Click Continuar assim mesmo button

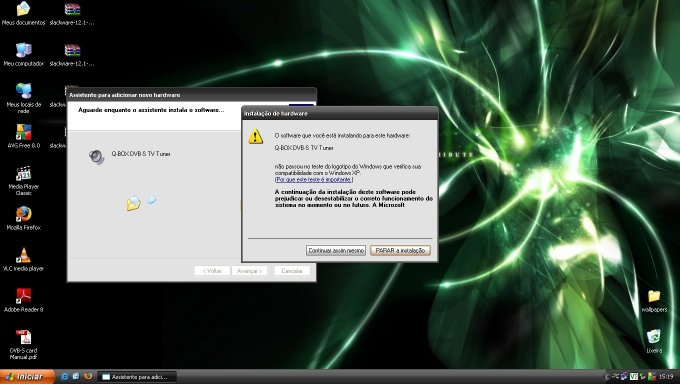336,250
